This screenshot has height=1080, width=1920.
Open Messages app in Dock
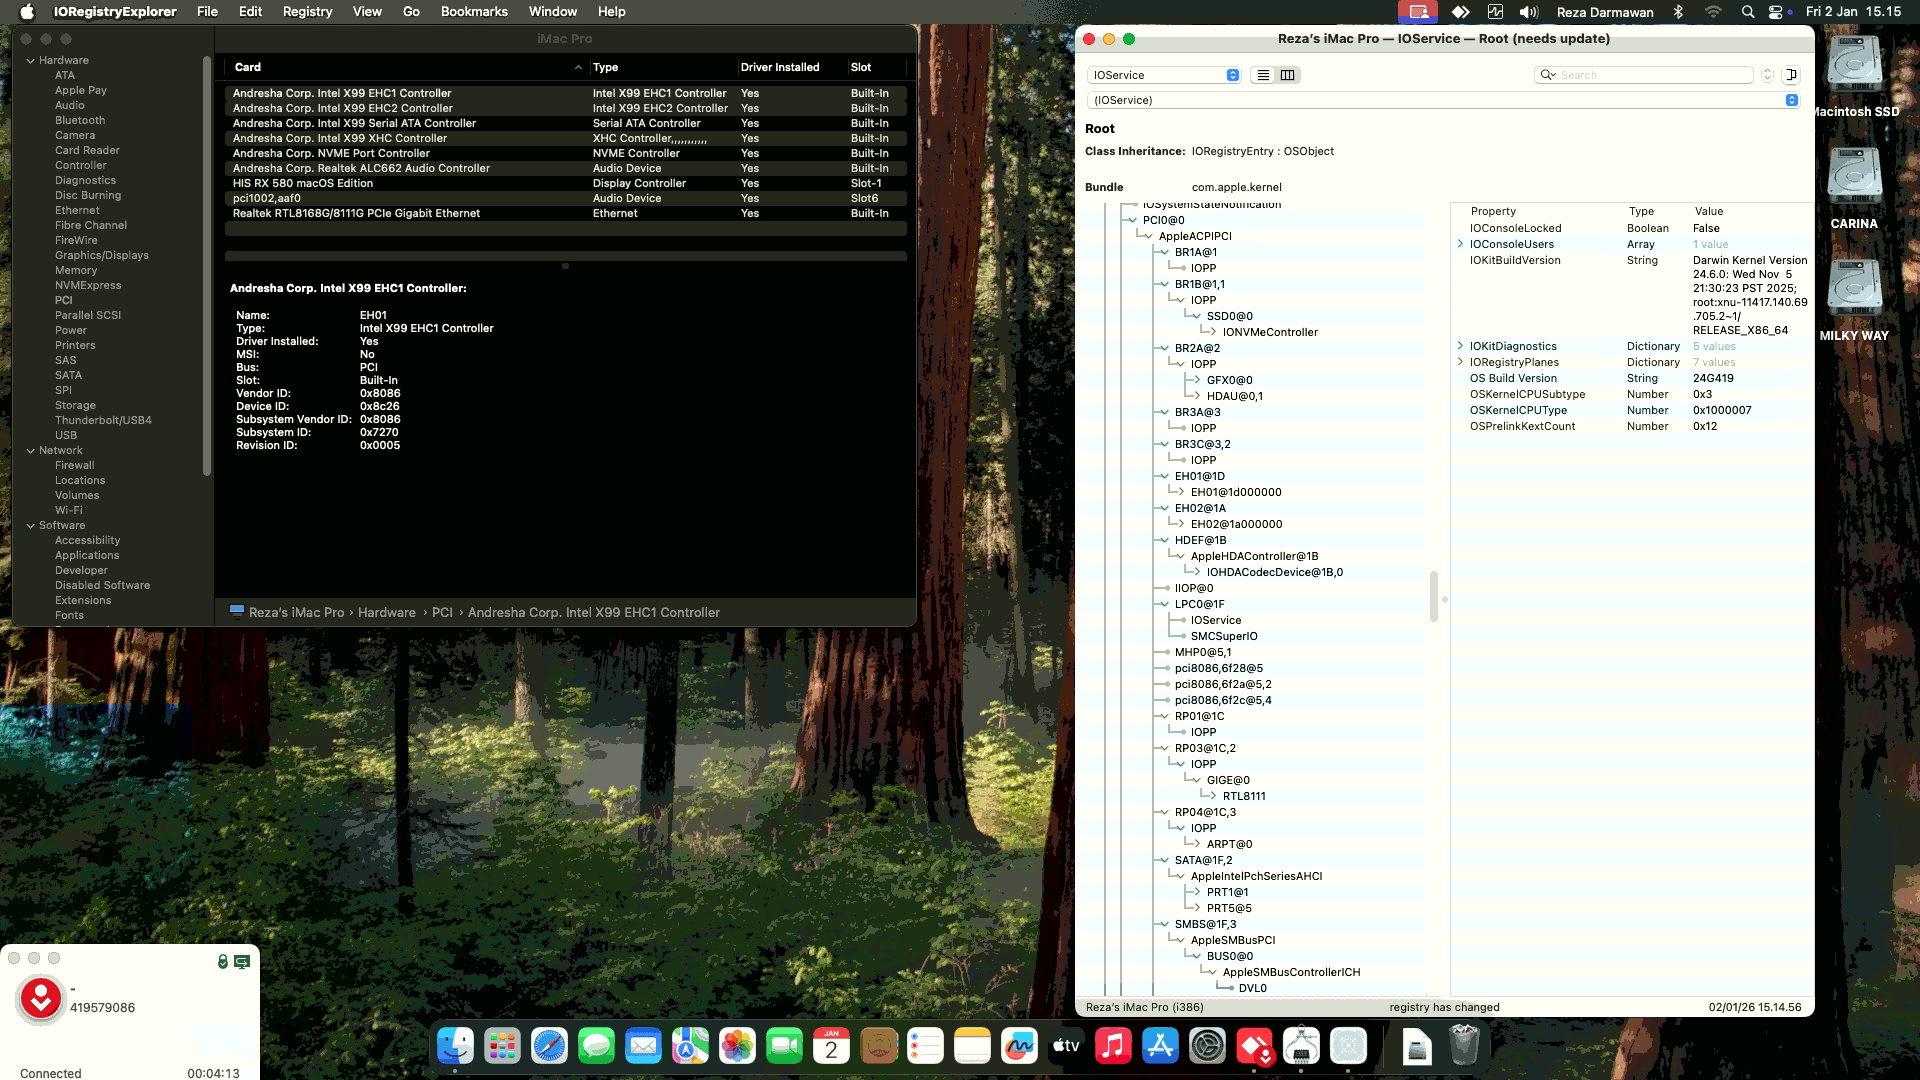[596, 1047]
